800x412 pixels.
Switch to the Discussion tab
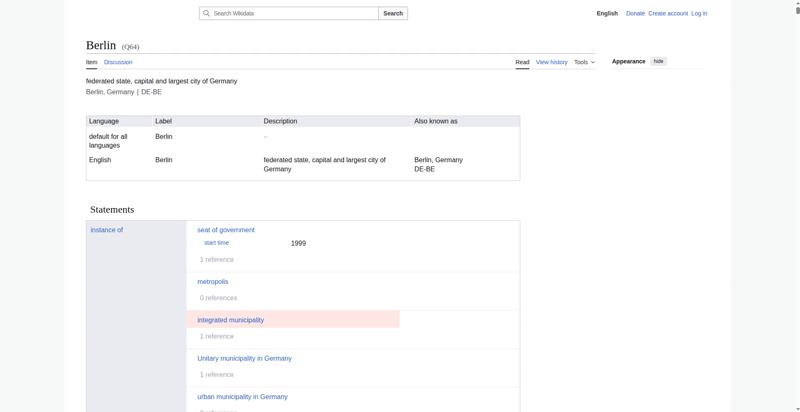tap(118, 62)
